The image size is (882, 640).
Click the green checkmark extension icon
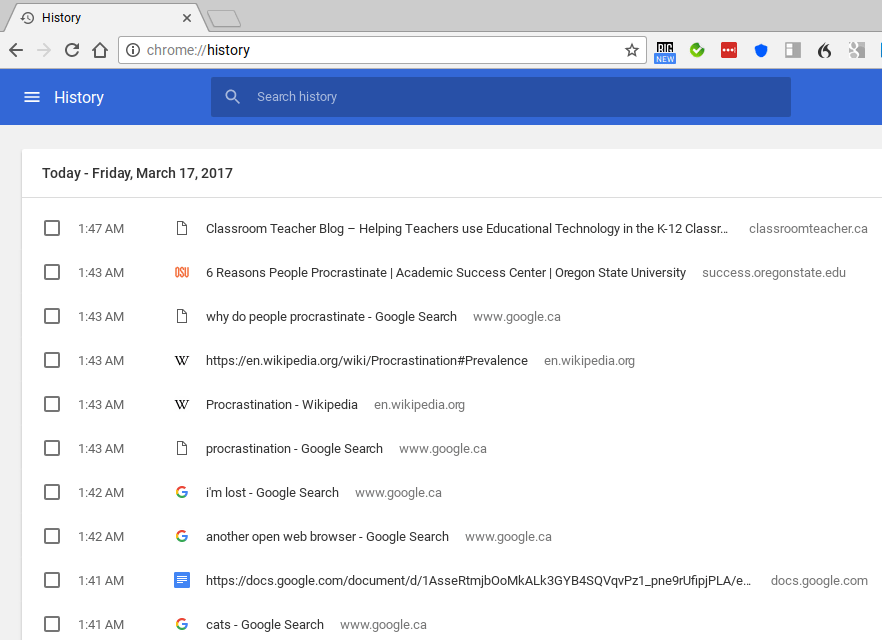[x=697, y=50]
